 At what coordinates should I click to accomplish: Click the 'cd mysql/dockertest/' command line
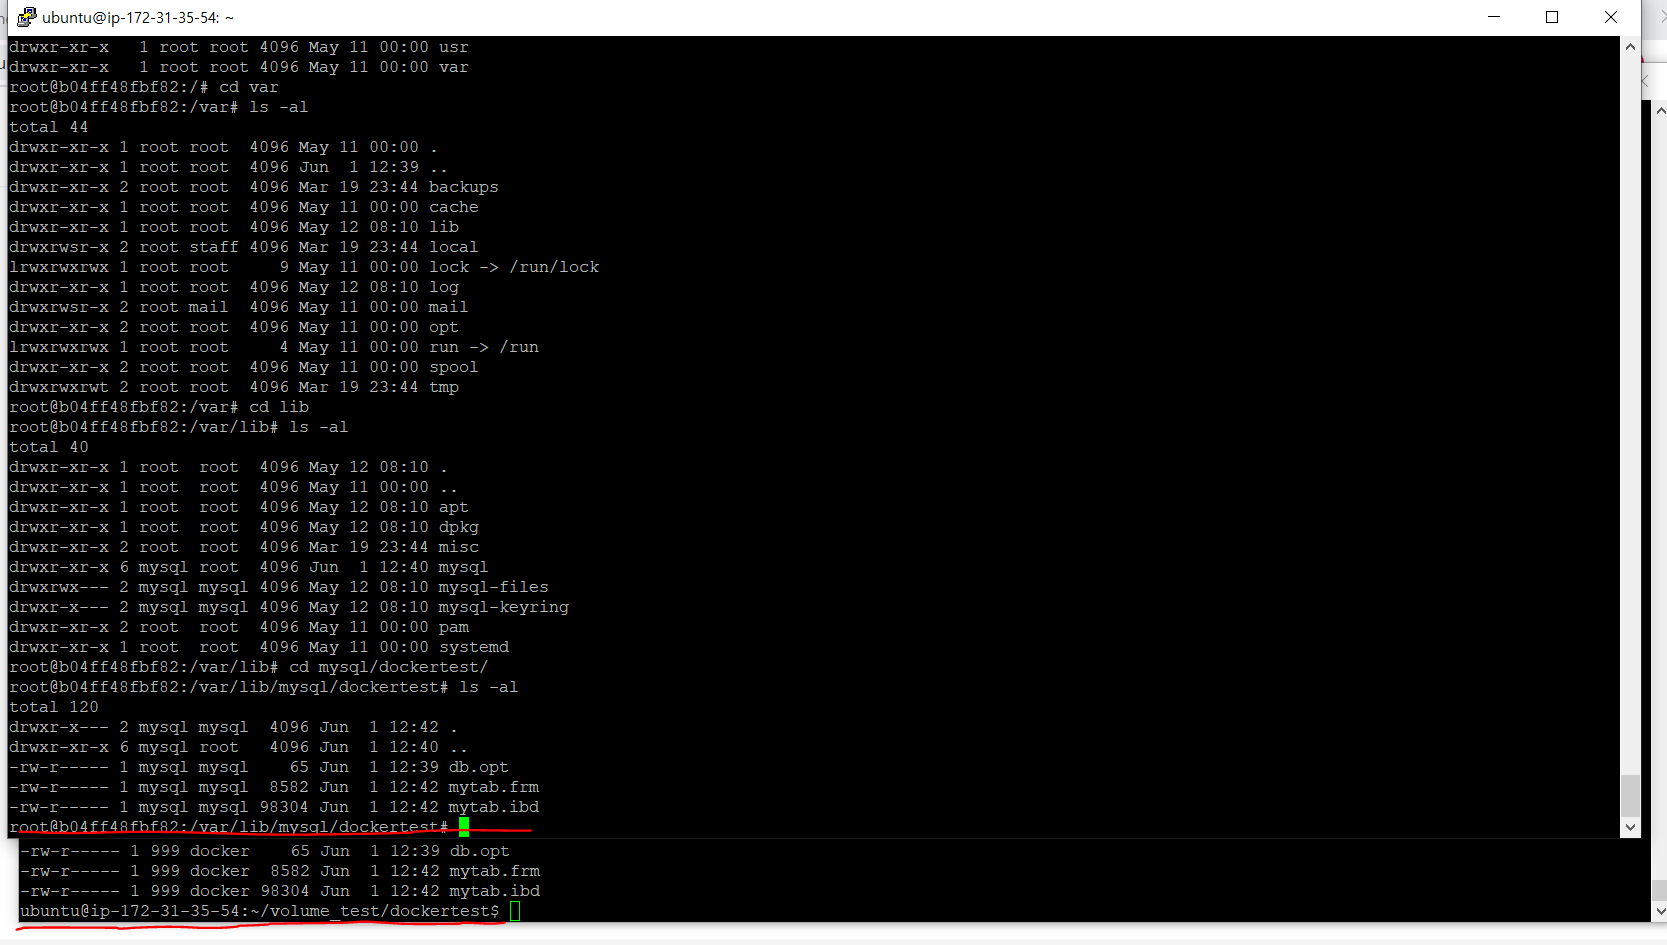pyautogui.click(x=249, y=667)
